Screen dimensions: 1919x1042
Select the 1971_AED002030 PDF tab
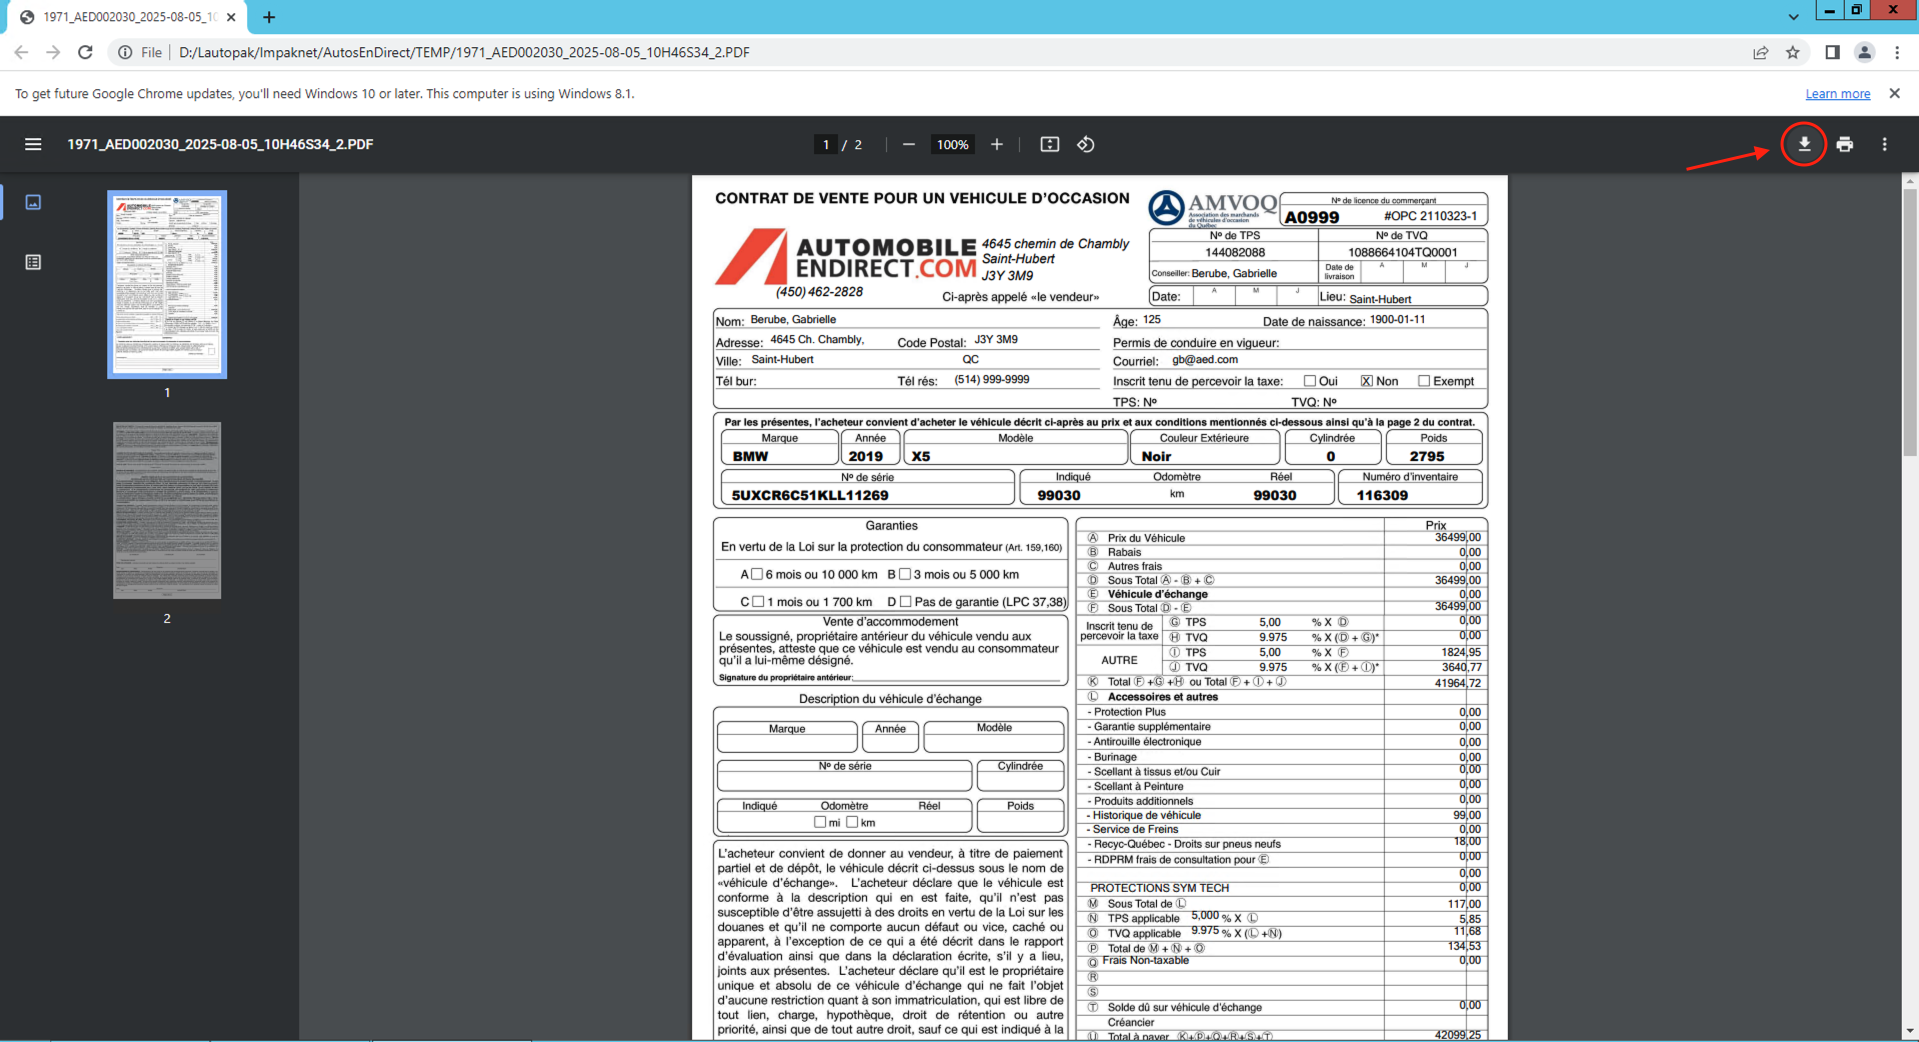coord(128,17)
